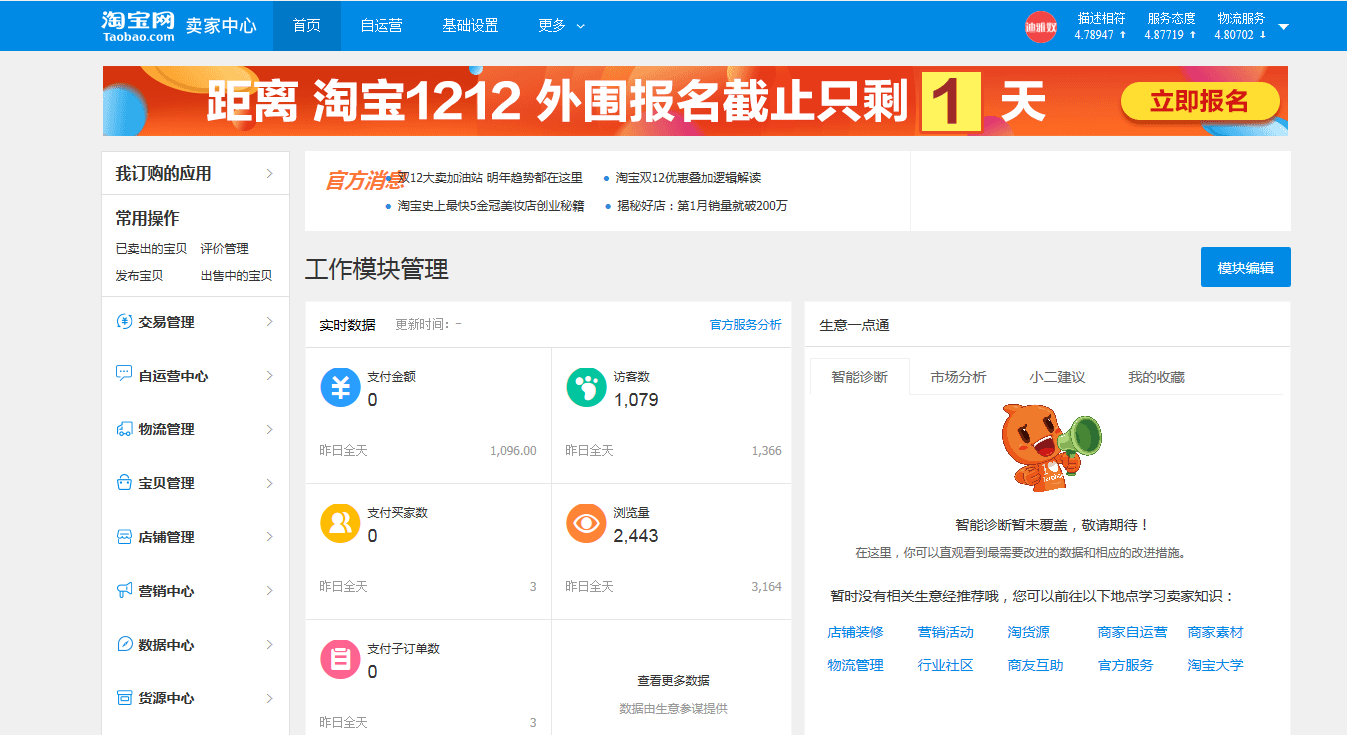Click the yellow 支付买家数 people icon
Screen dimensions: 1347x735
(x=340, y=523)
